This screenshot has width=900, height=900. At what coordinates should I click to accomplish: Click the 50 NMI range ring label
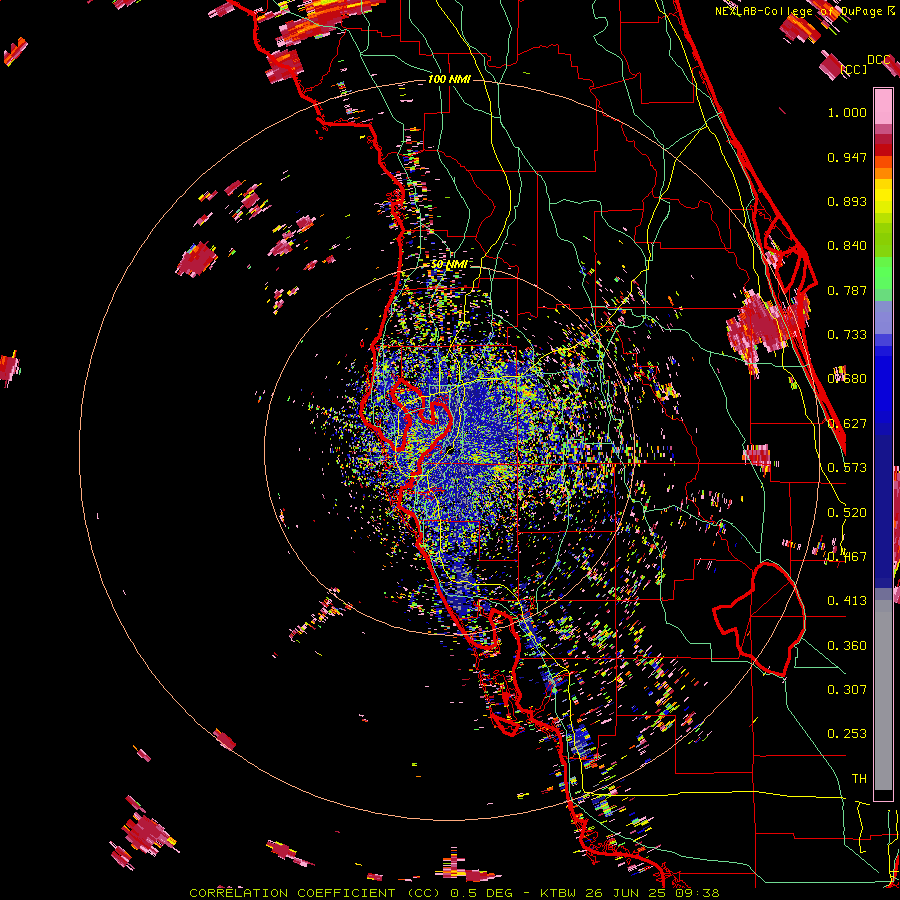(449, 265)
